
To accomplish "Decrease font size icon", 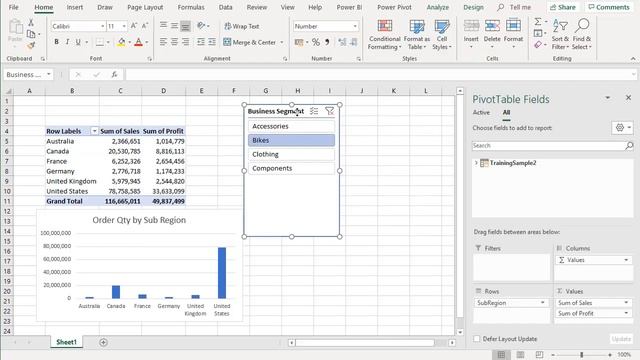I will coord(145,26).
